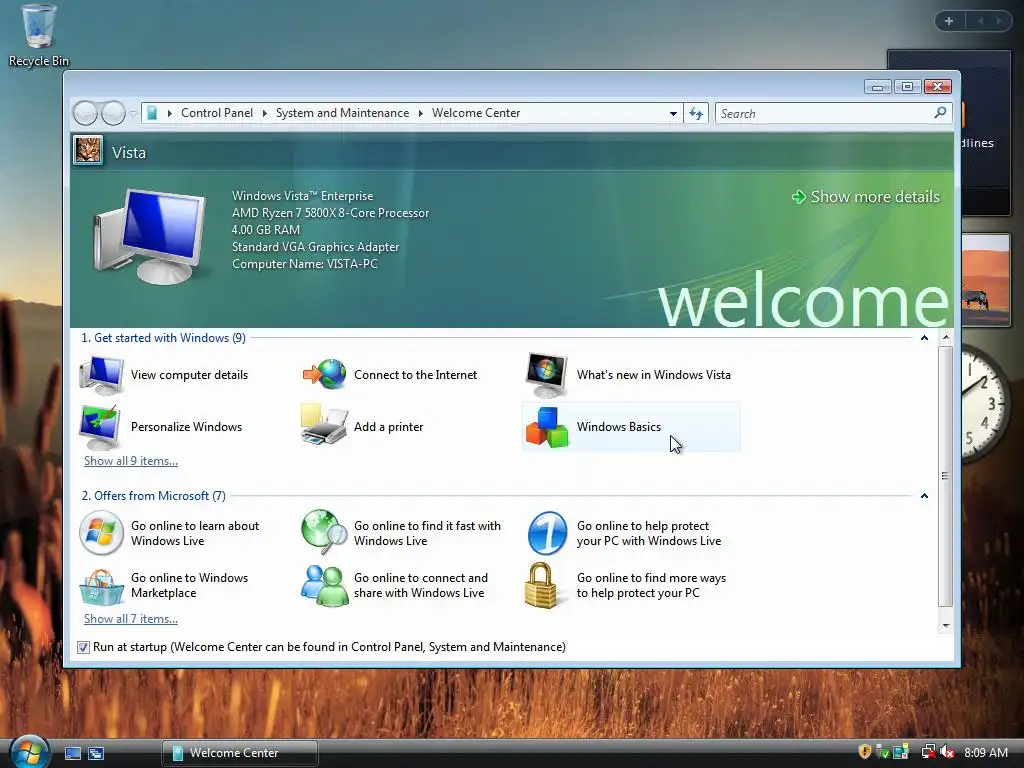The height and width of the screenshot is (768, 1024).
Task: Open the Windows Basics blocks icon
Action: click(x=547, y=427)
